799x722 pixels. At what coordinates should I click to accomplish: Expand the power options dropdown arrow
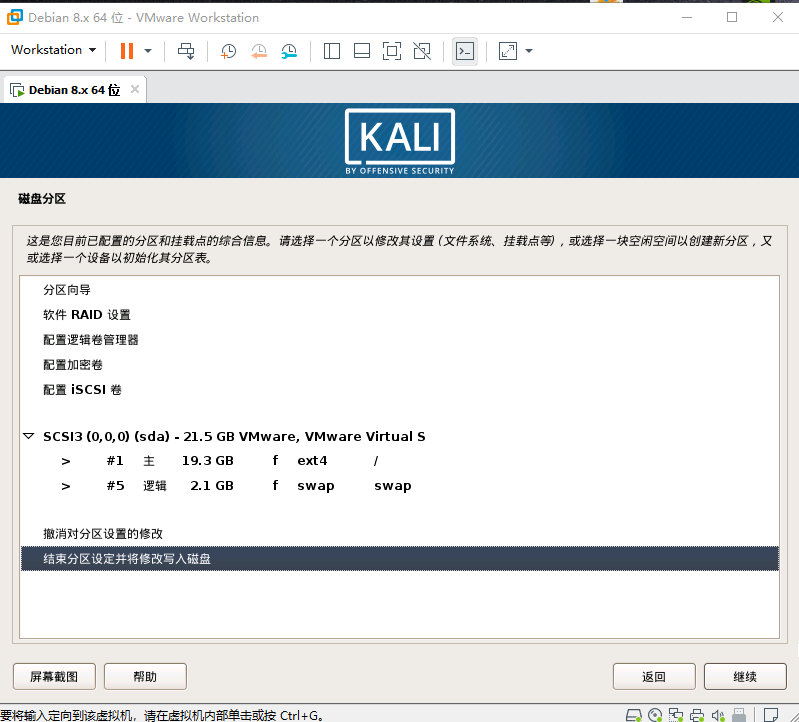pyautogui.click(x=148, y=51)
